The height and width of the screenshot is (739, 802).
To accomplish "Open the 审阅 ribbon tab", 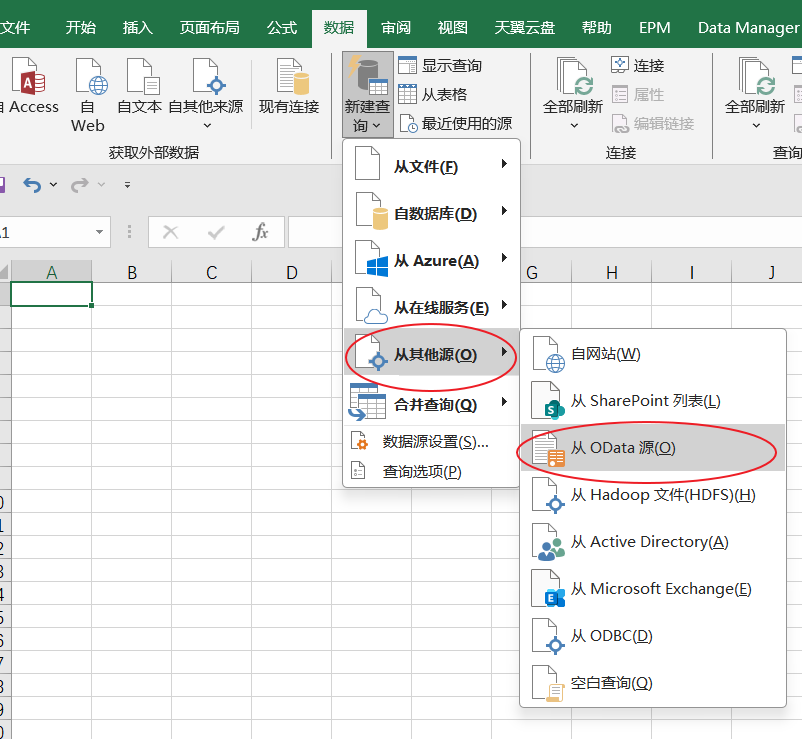I will coord(396,27).
